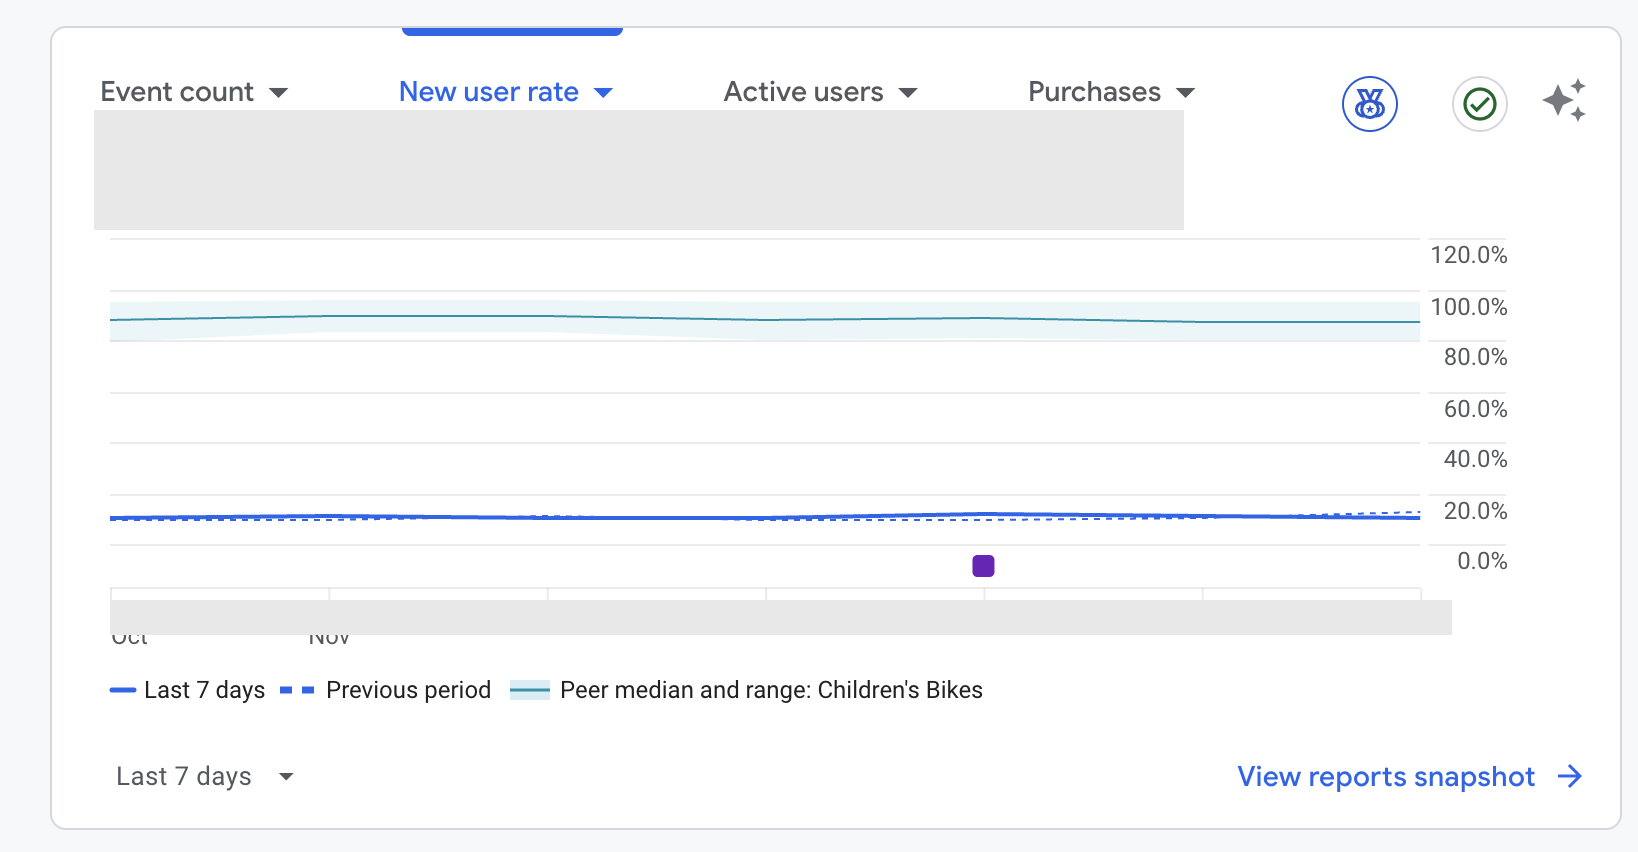This screenshot has width=1638, height=852.
Task: Select the New user rate metric label
Action: click(488, 92)
